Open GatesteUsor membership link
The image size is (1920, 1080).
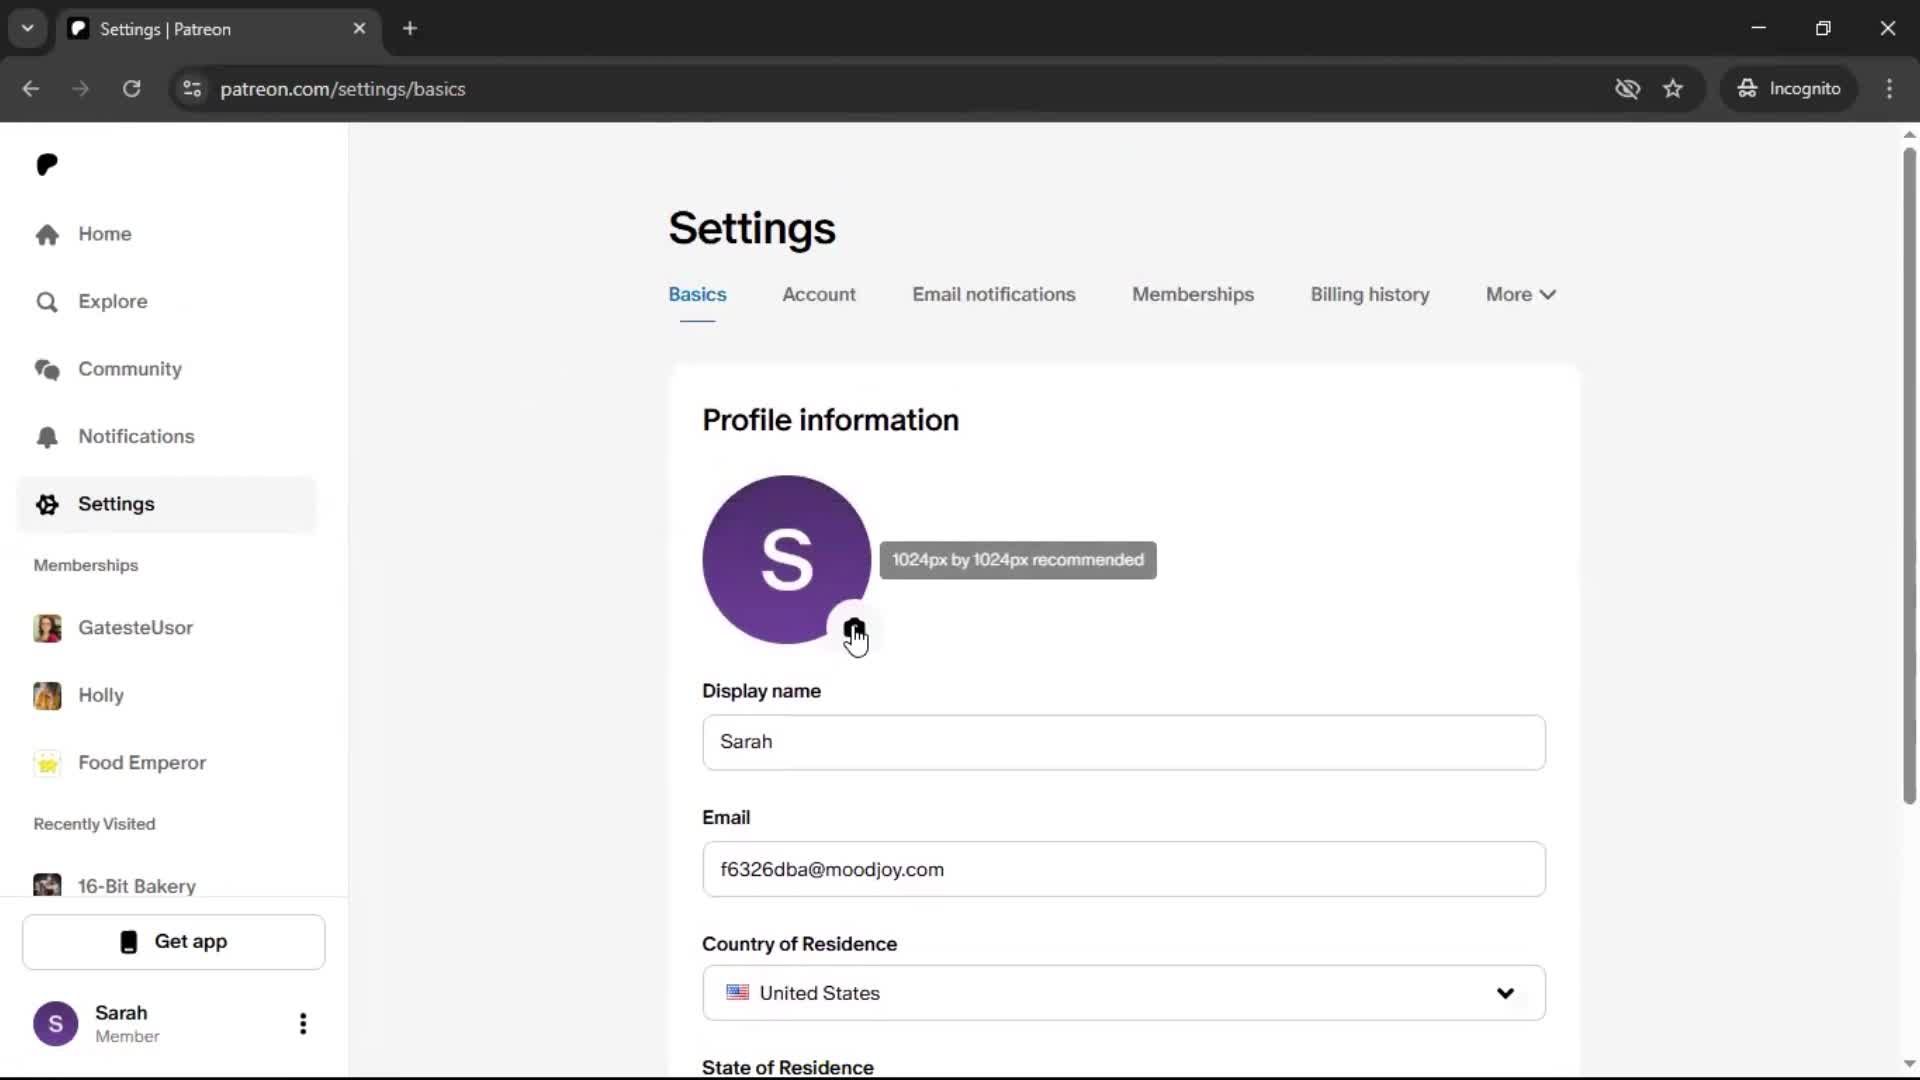[x=135, y=628]
